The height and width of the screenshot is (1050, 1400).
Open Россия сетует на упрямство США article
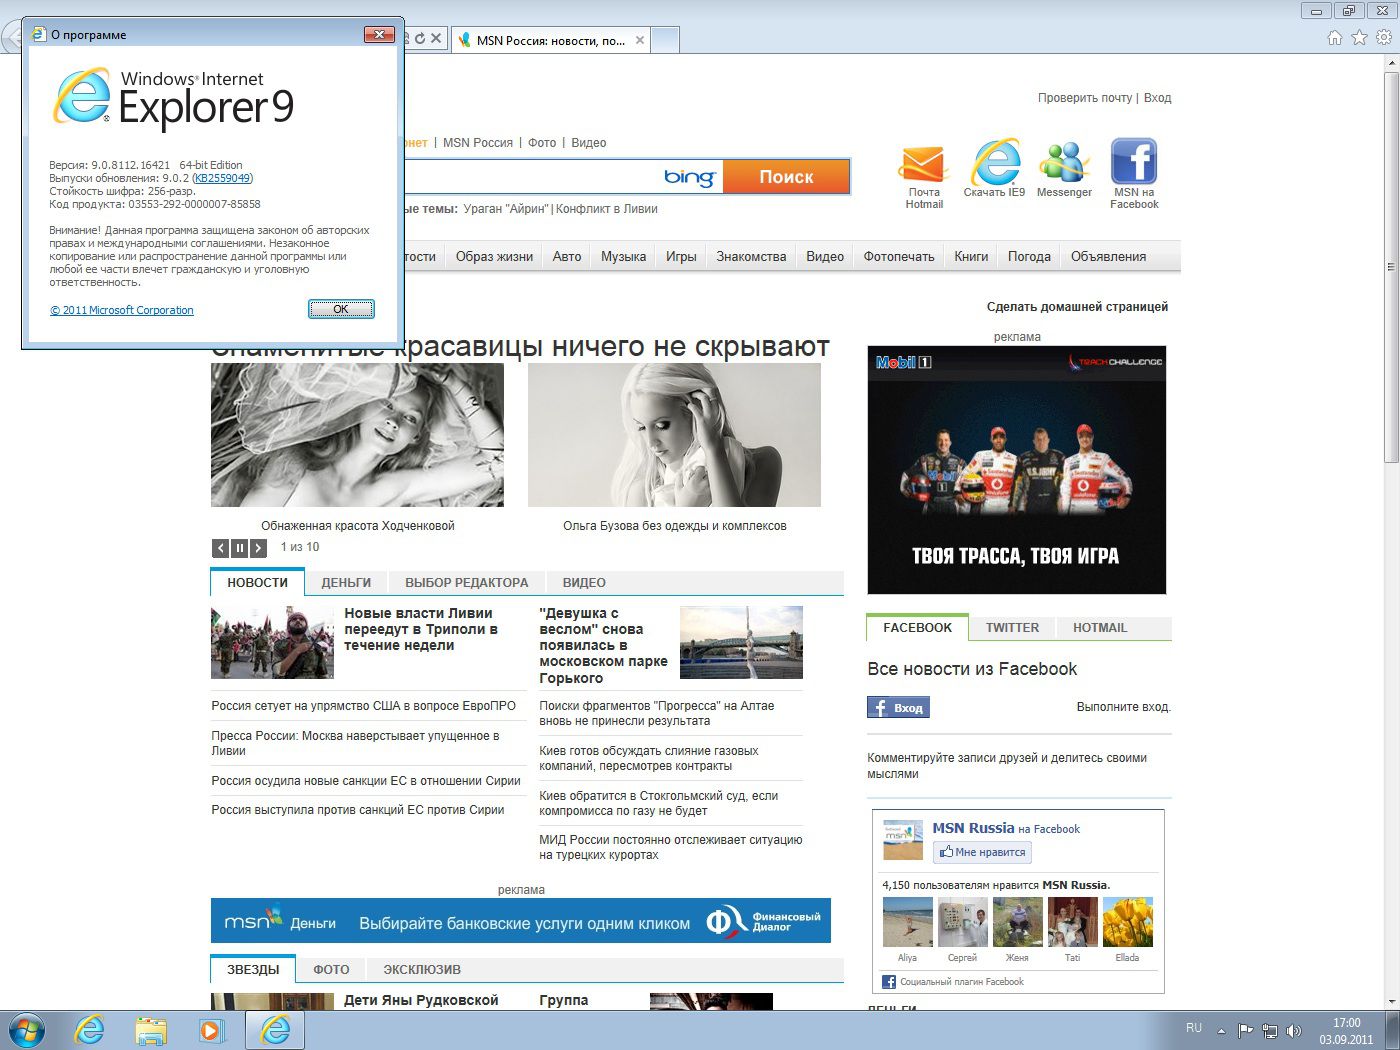[x=364, y=706]
